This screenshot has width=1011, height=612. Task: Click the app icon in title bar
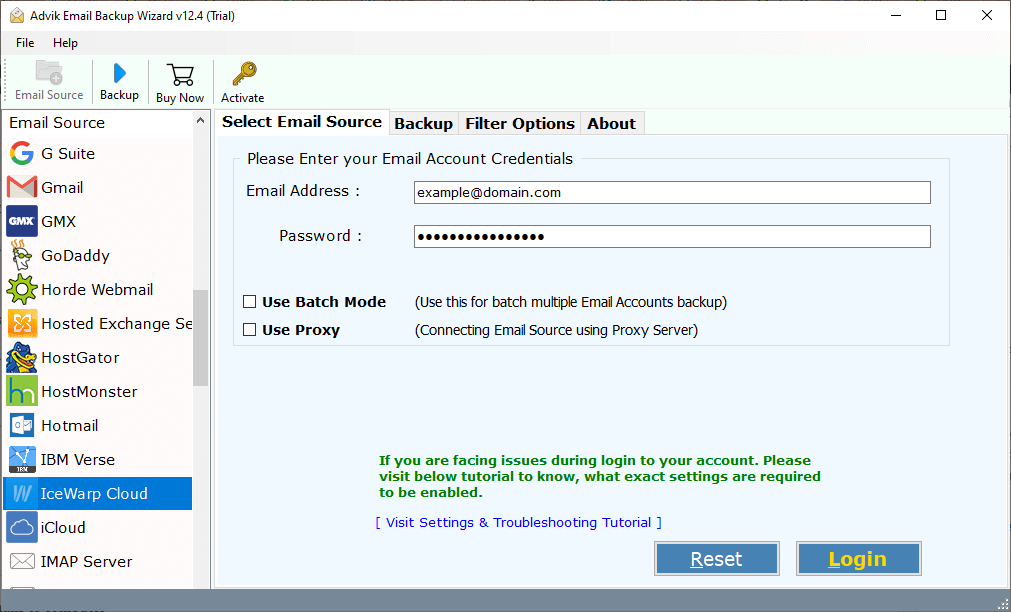click(17, 15)
